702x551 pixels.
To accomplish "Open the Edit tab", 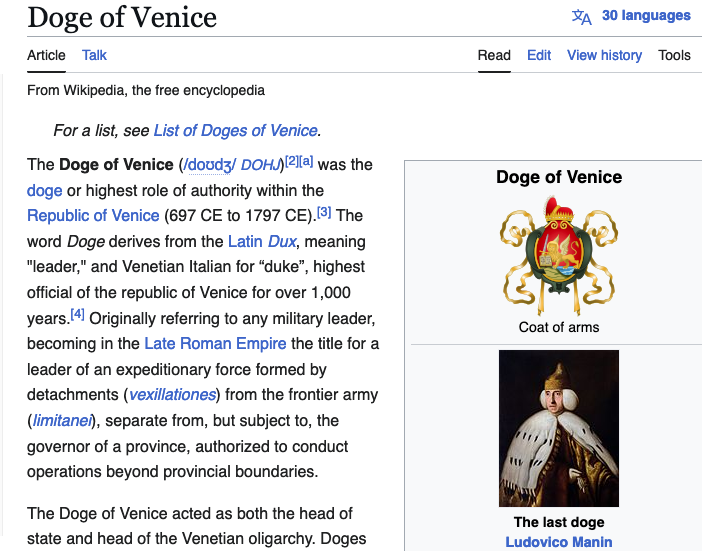I will pyautogui.click(x=539, y=55).
